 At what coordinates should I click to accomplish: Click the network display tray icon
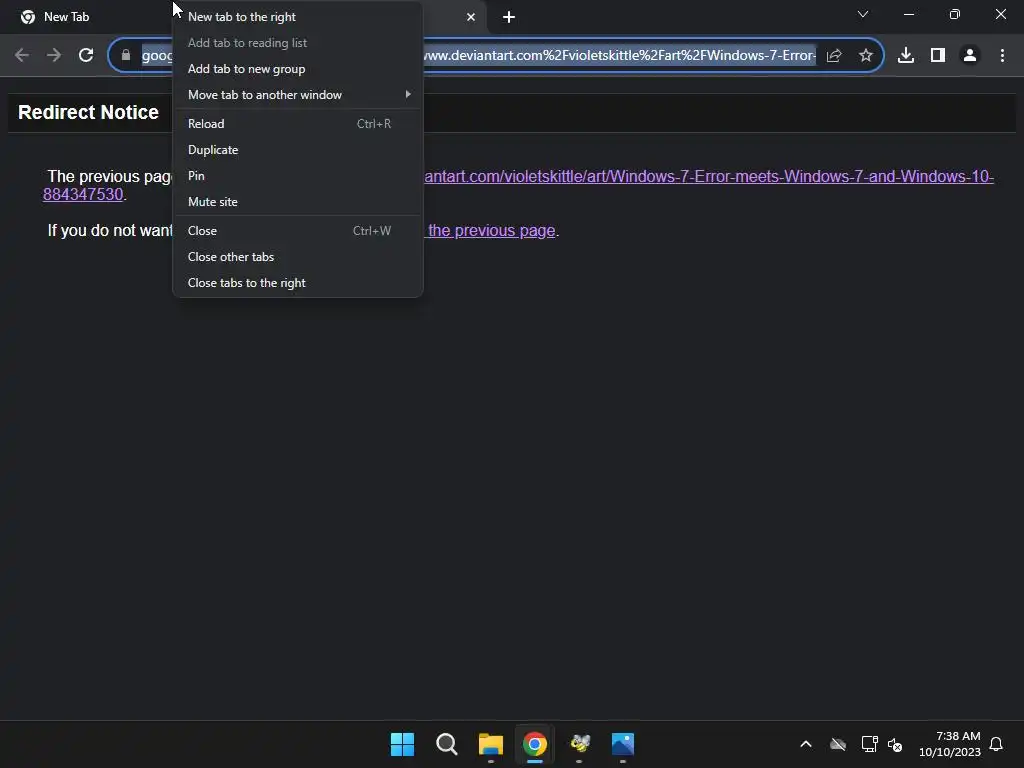(x=869, y=744)
